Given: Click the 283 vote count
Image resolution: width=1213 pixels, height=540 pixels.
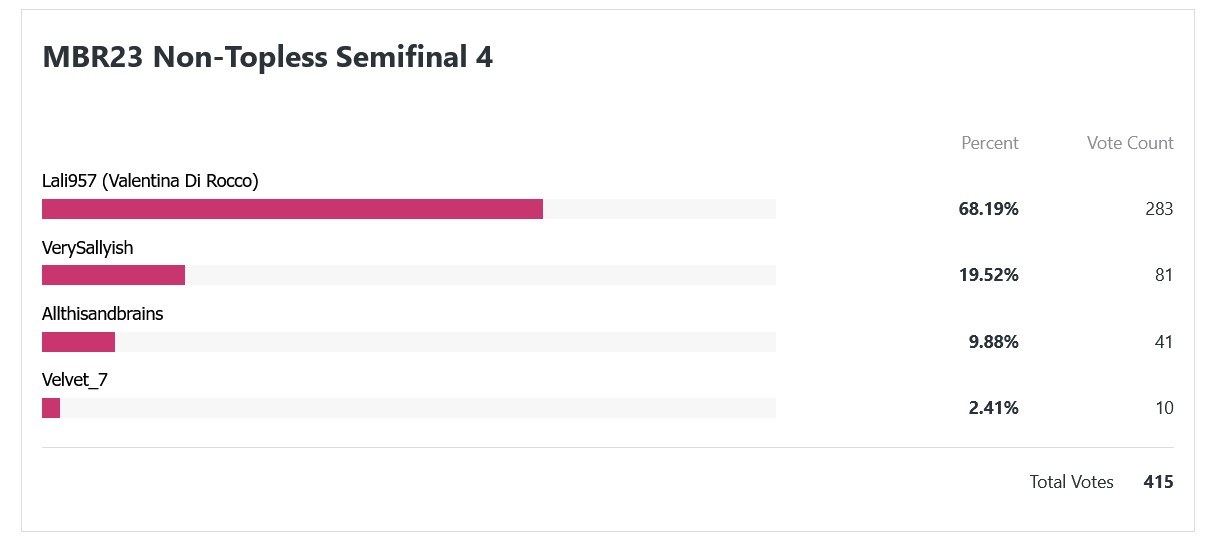Looking at the screenshot, I should click(1159, 209).
